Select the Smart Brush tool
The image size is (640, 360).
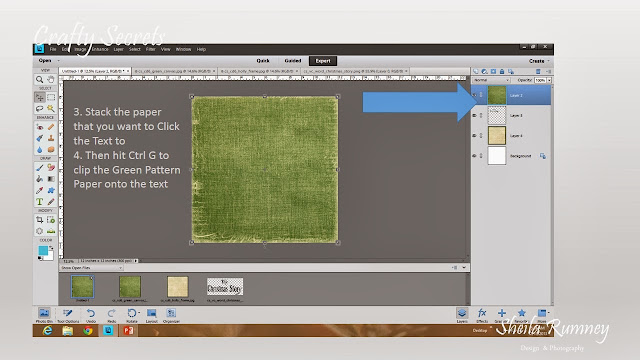pos(40,138)
